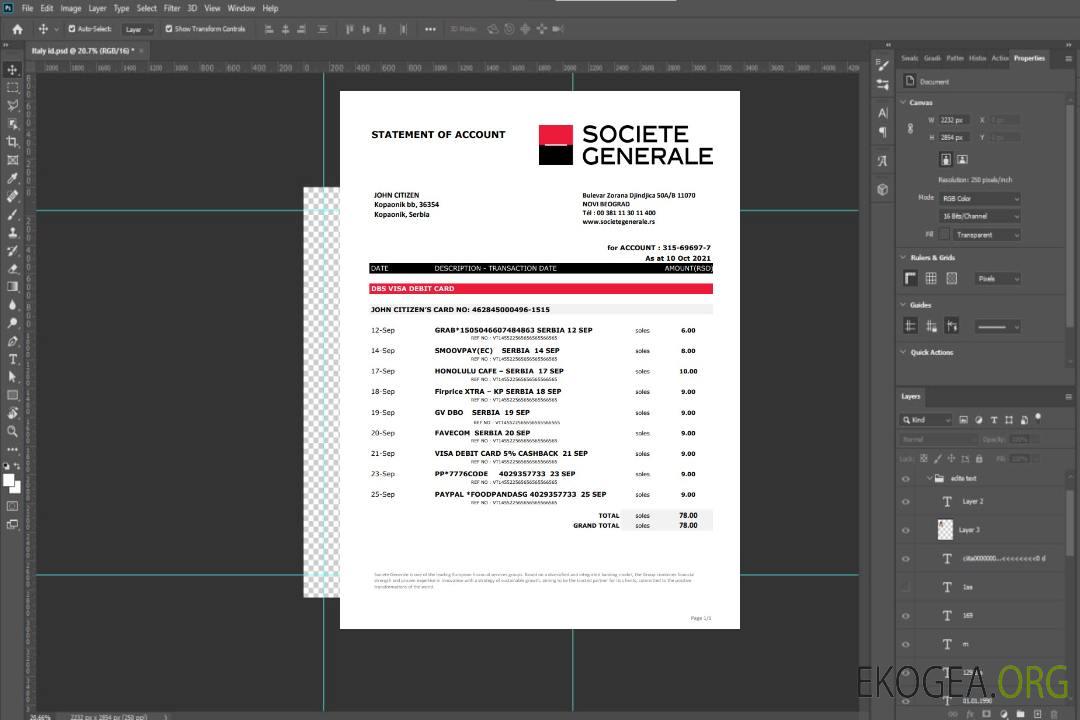Click the lock all layers padlock icon
Screen dimensions: 1080x720
click(x=978, y=459)
